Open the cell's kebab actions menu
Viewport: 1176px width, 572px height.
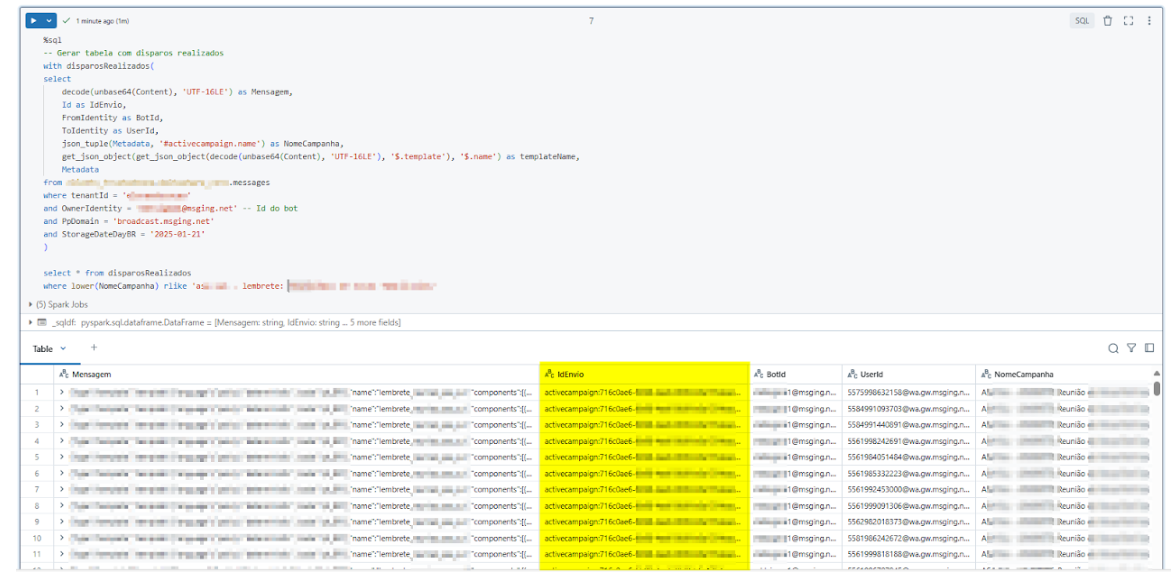coord(1150,20)
